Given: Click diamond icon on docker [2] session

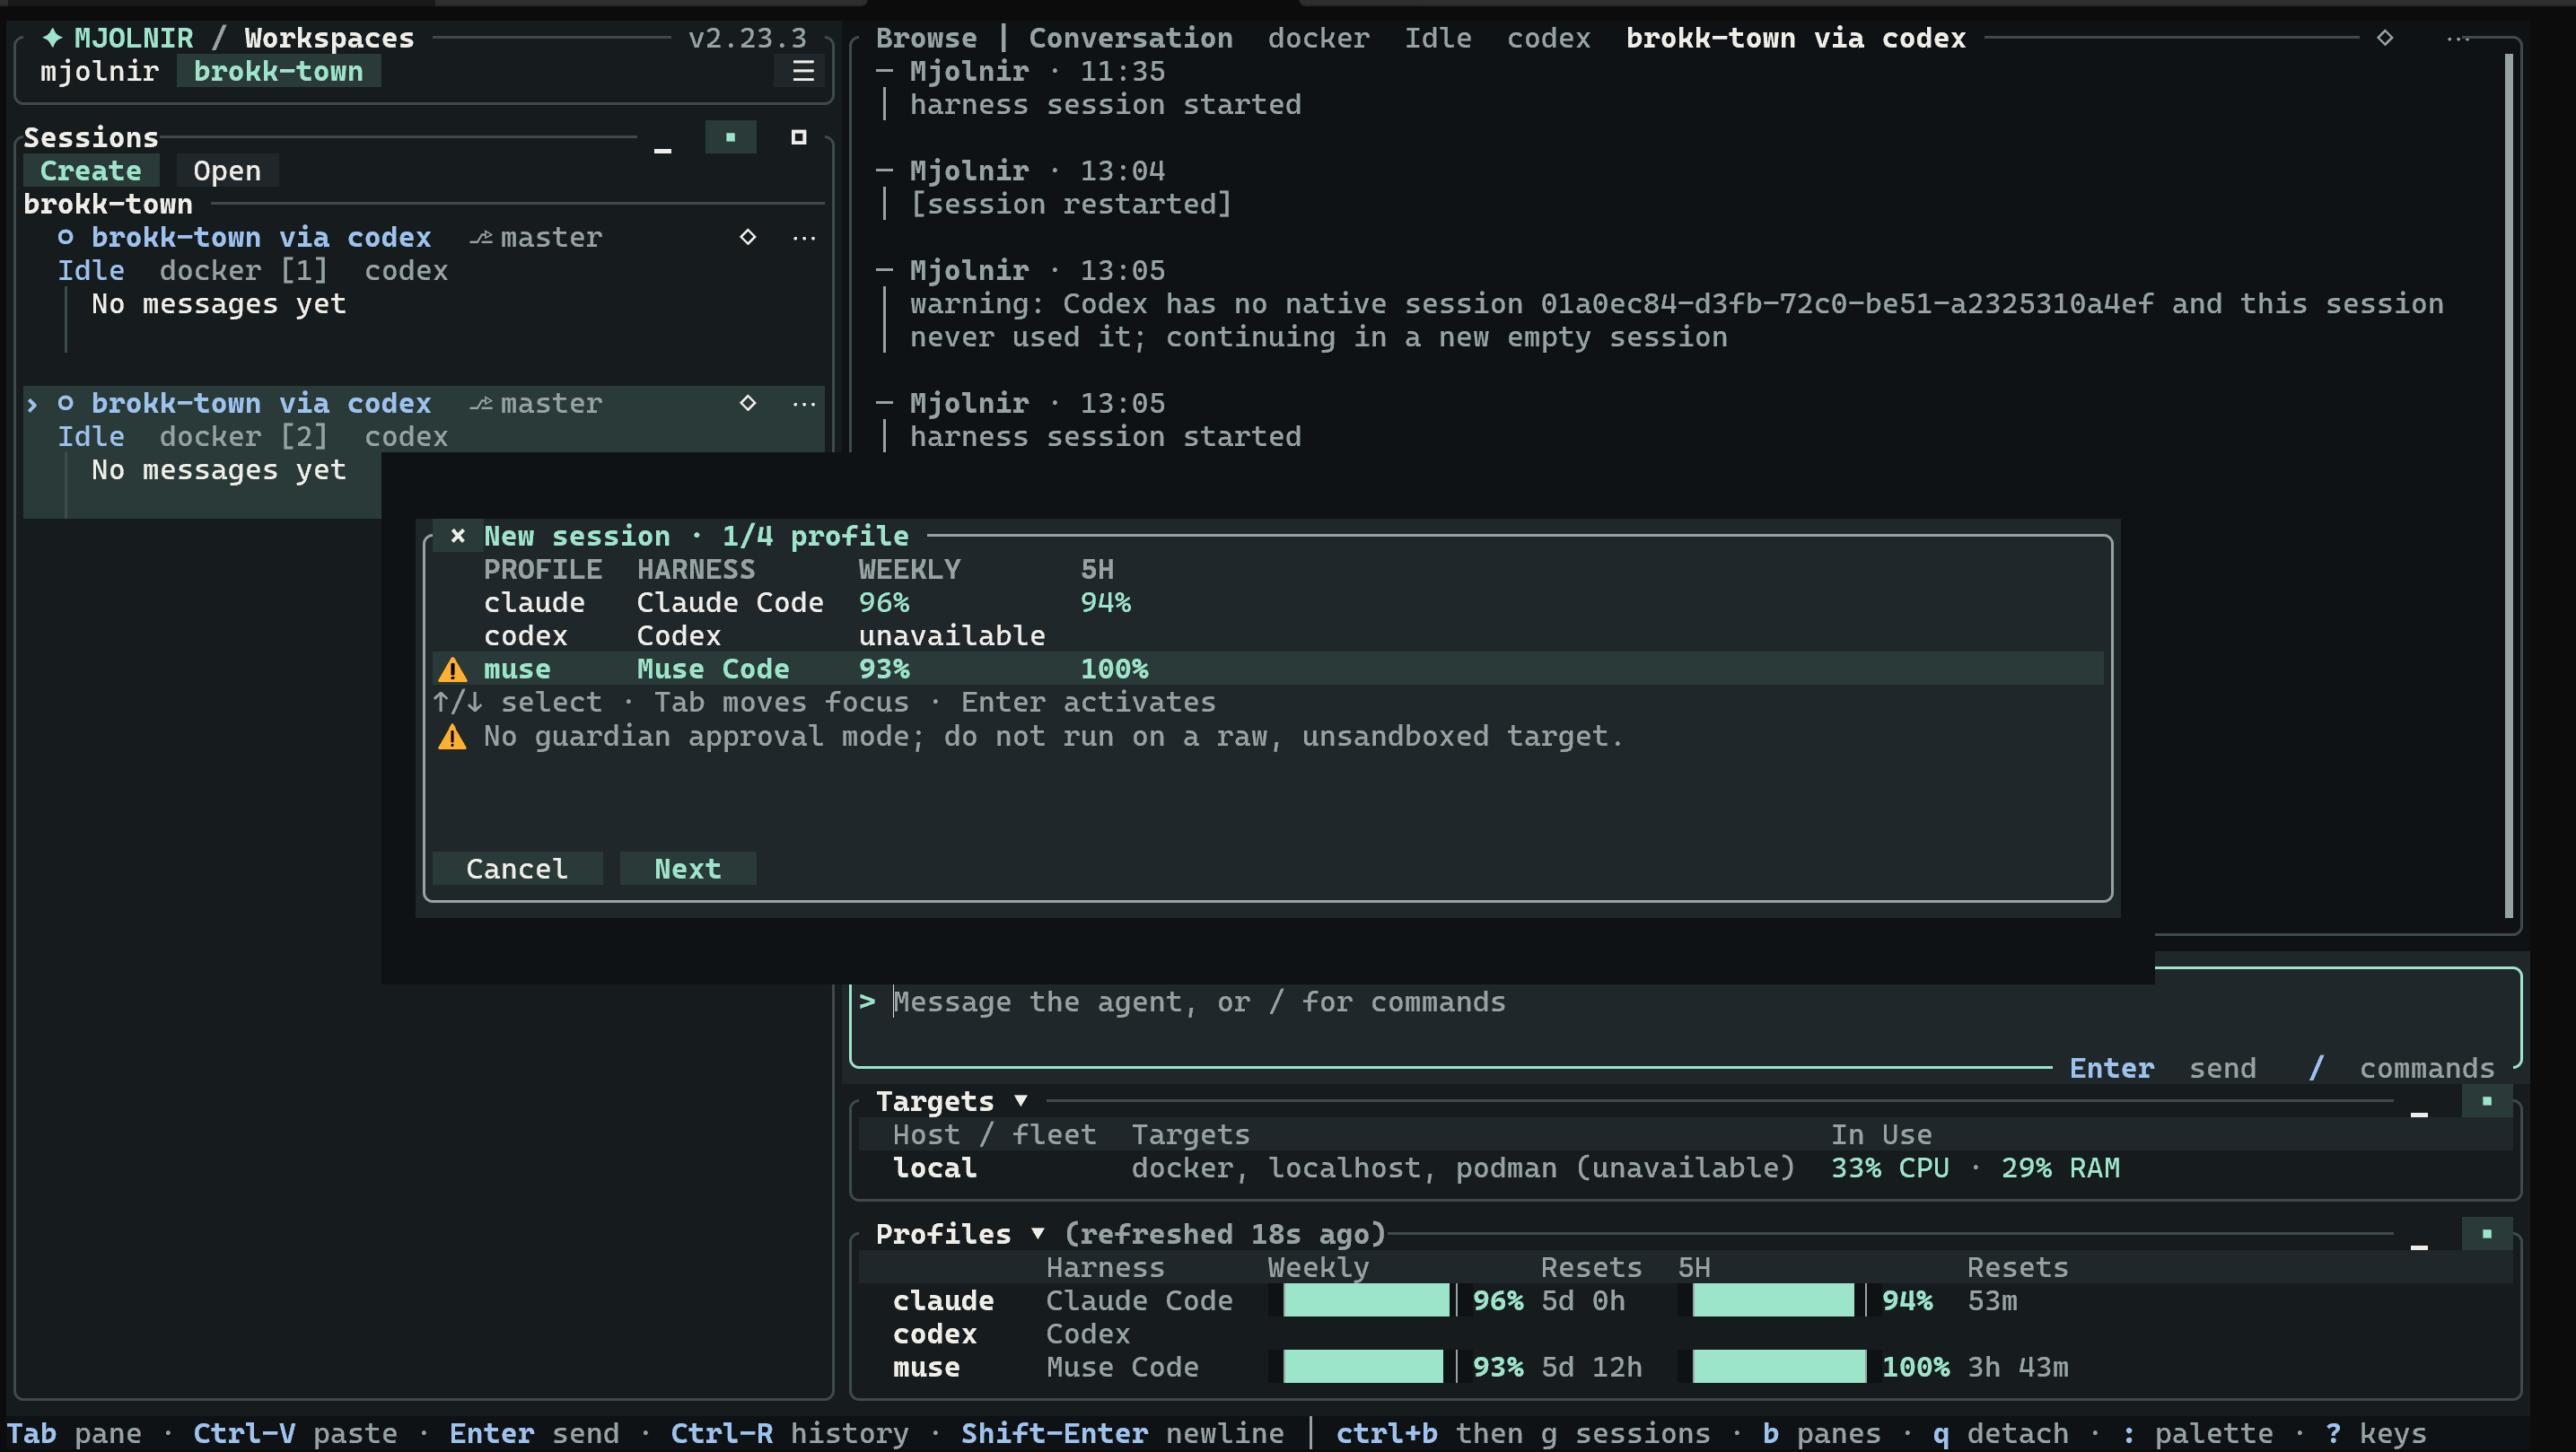Looking at the screenshot, I should [748, 403].
